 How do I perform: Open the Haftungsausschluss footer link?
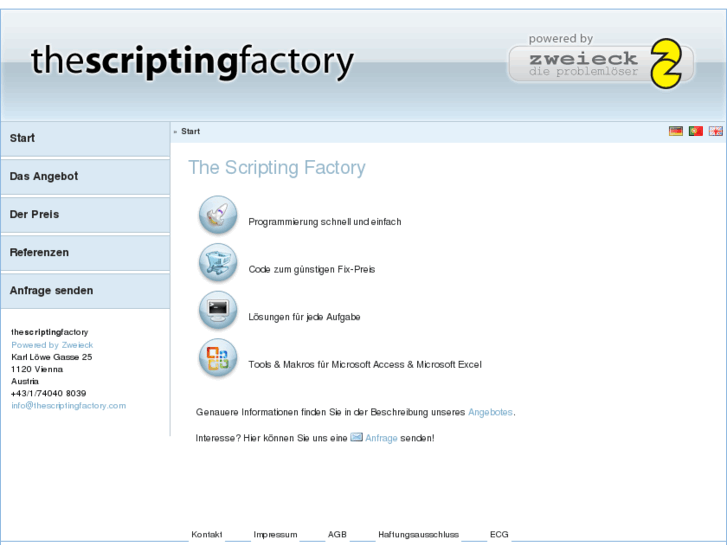(418, 534)
